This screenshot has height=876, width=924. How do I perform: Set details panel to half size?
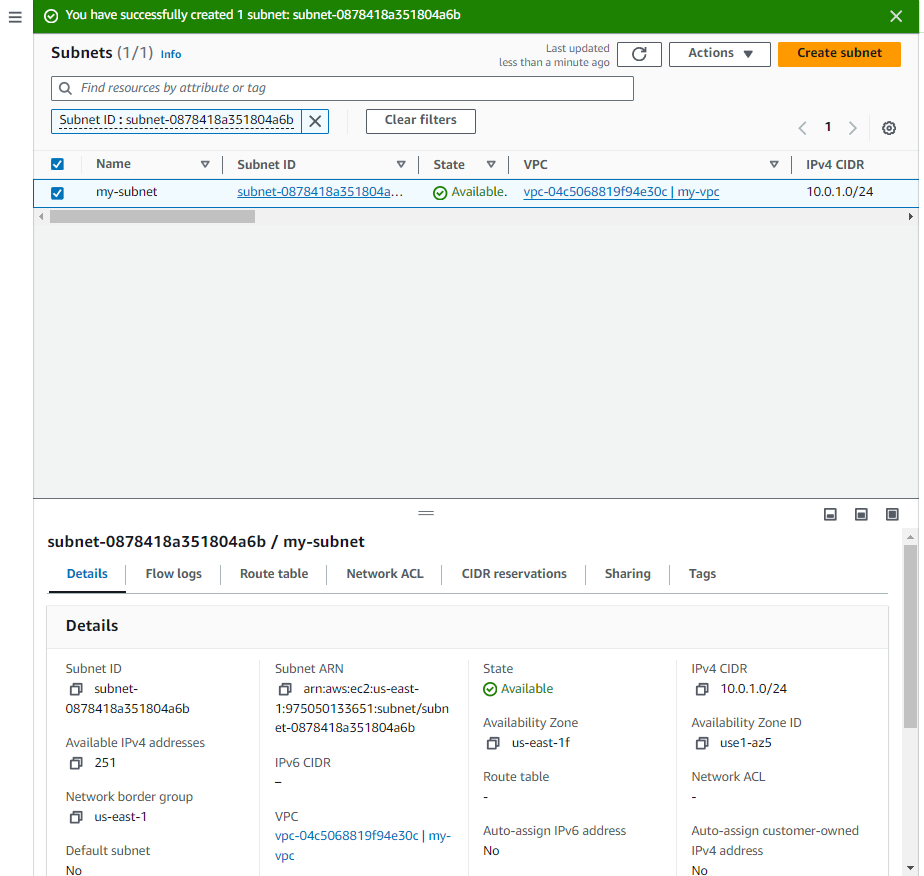(861, 515)
